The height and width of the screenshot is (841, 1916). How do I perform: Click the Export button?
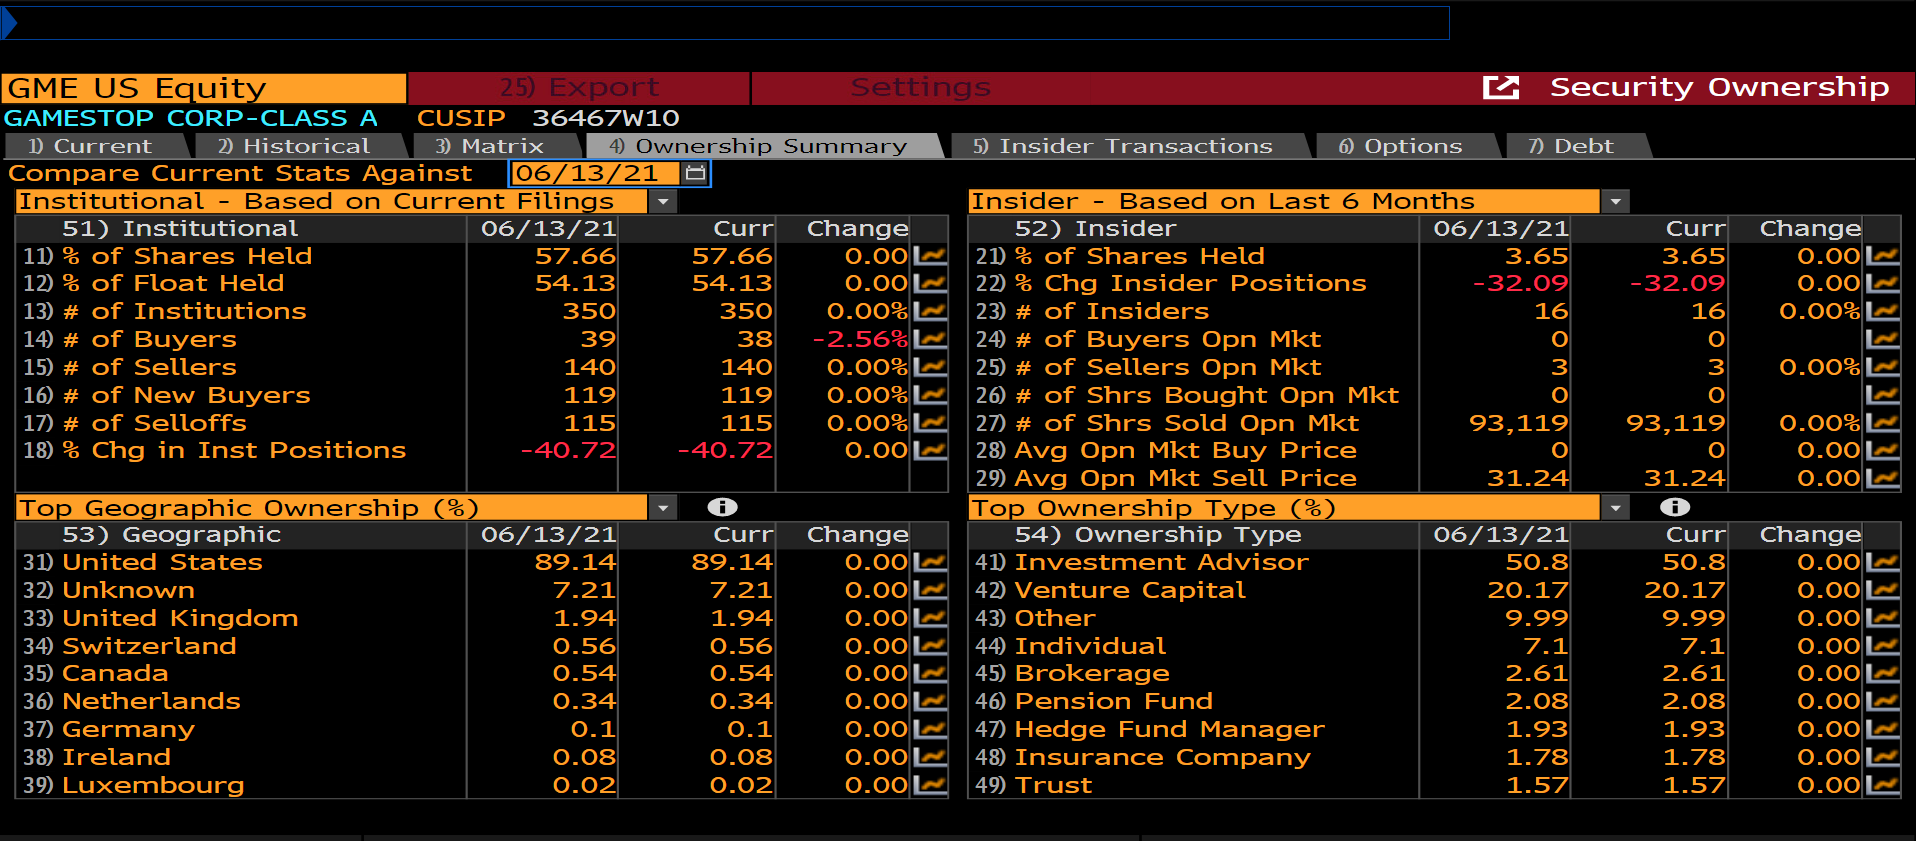point(579,88)
